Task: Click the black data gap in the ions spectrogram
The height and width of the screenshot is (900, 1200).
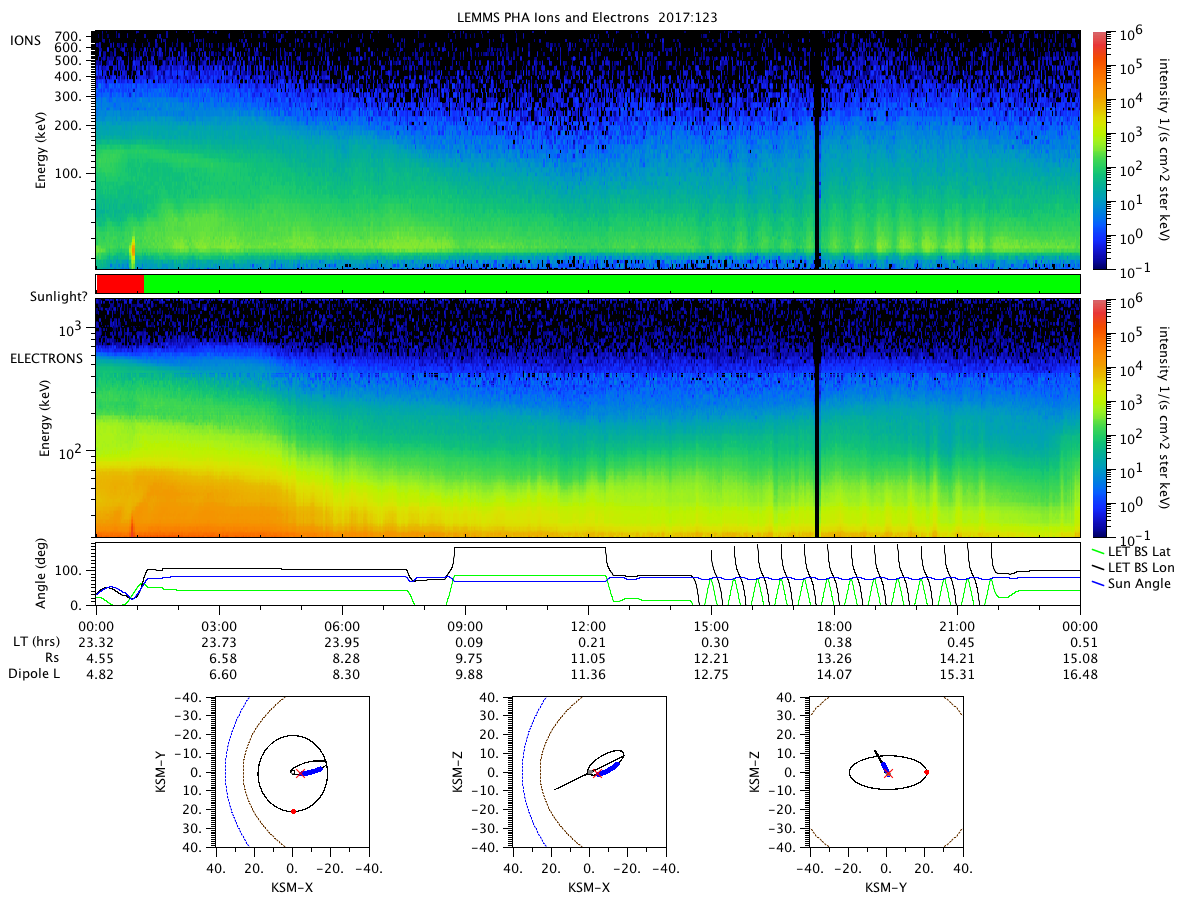Action: (817, 150)
